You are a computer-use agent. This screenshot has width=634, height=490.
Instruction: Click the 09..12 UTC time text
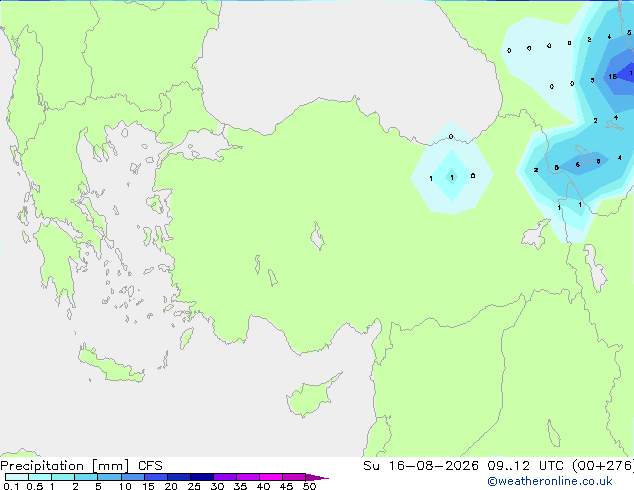tap(508, 466)
